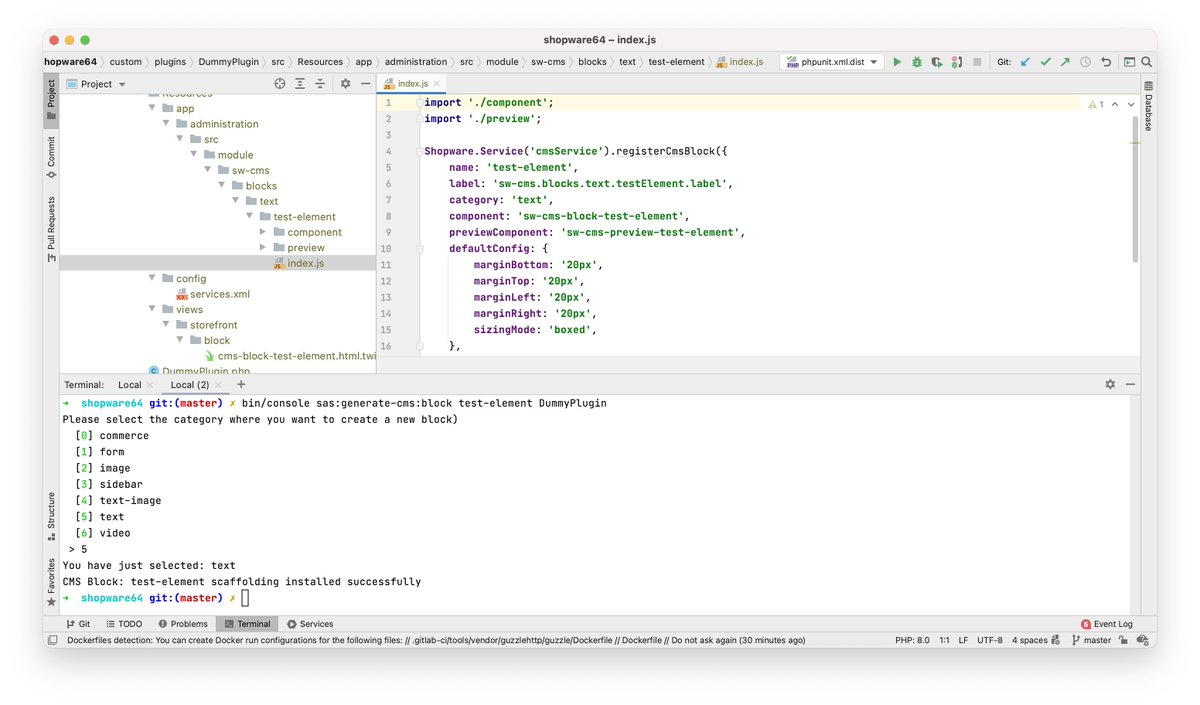Image resolution: width=1200 pixels, height=705 pixels.
Task: Open Project panel settings gear
Action: tap(343, 83)
